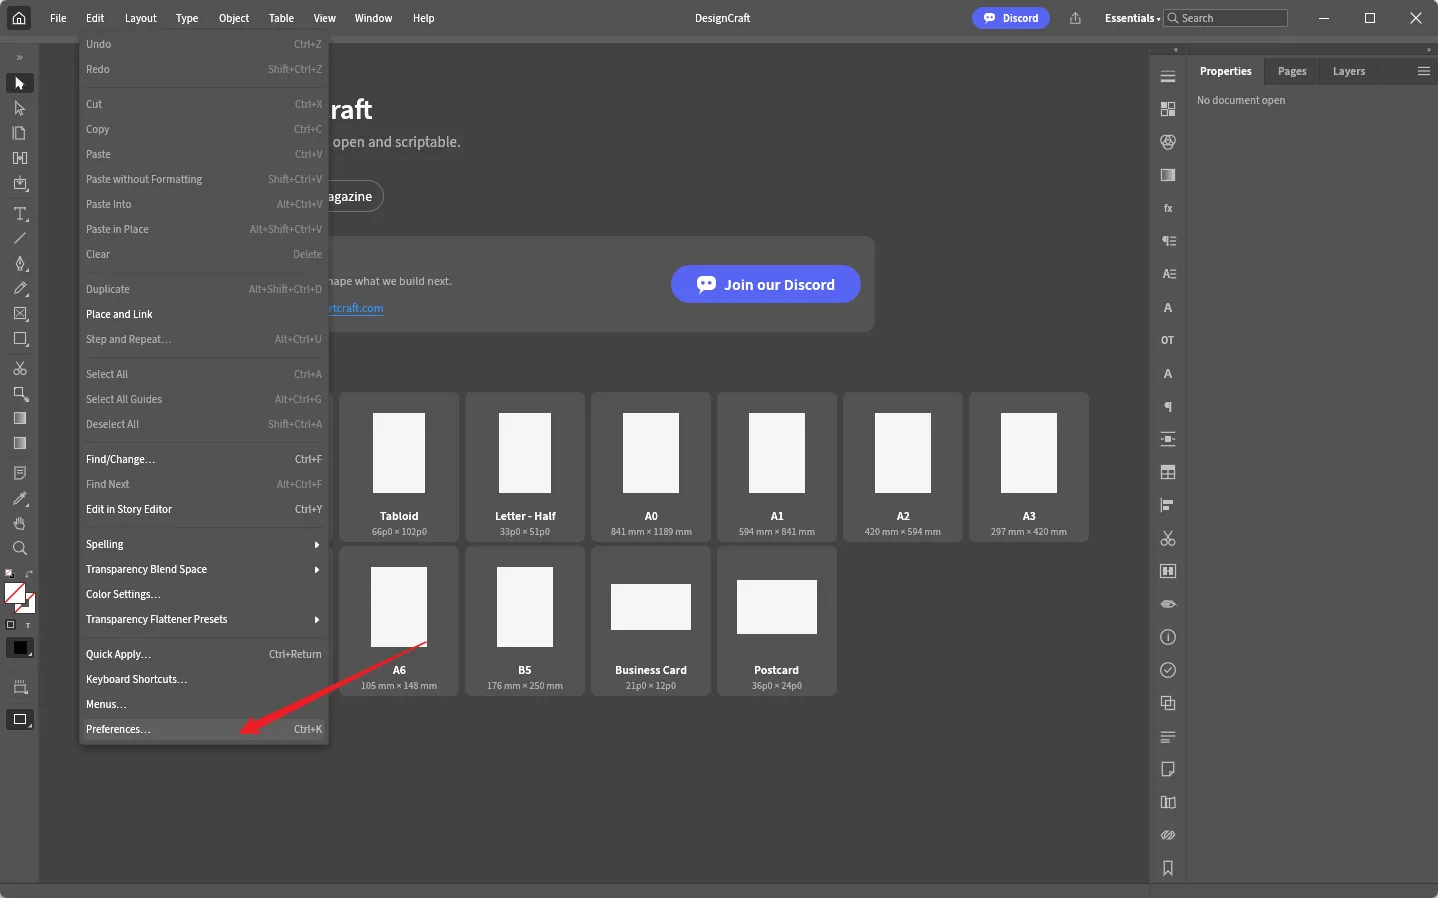1438x898 pixels.
Task: Toggle formatting affects container button
Action: (11, 625)
